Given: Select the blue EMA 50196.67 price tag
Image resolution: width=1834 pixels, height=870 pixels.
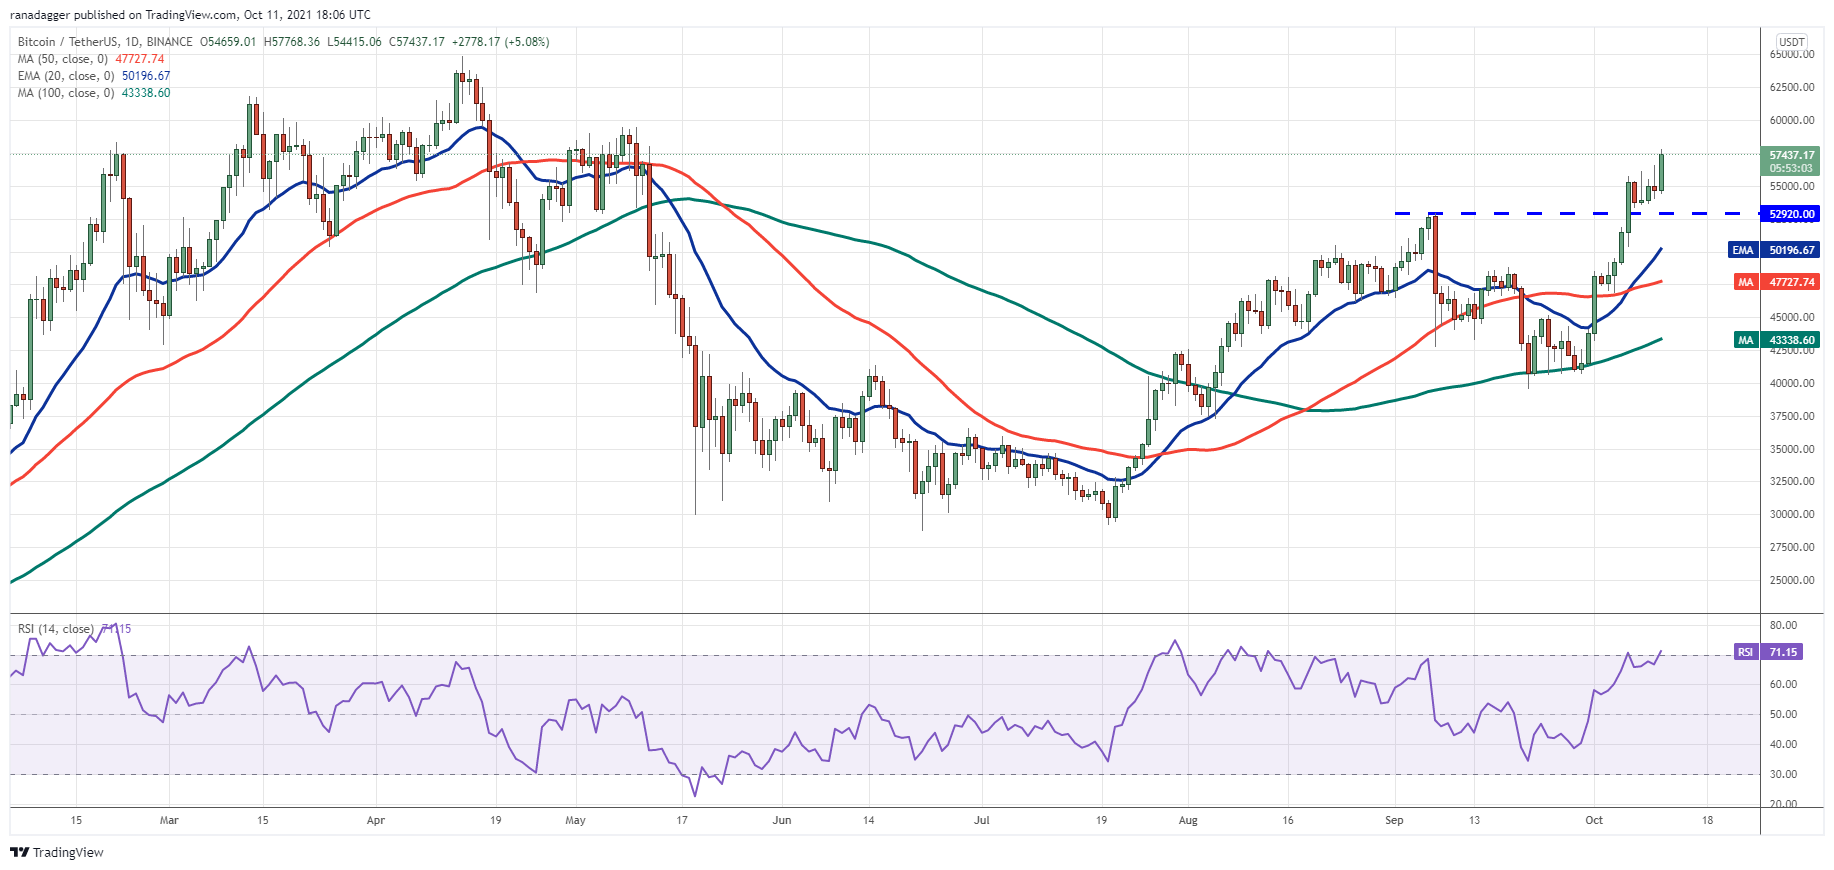Looking at the screenshot, I should [1774, 250].
